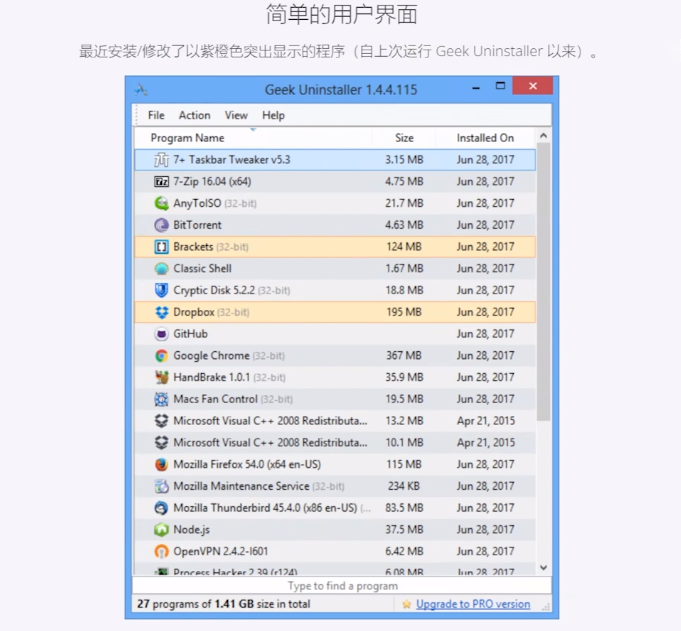This screenshot has height=631, width=681.
Task: Select the BitTorrent program name
Action: pos(197,225)
